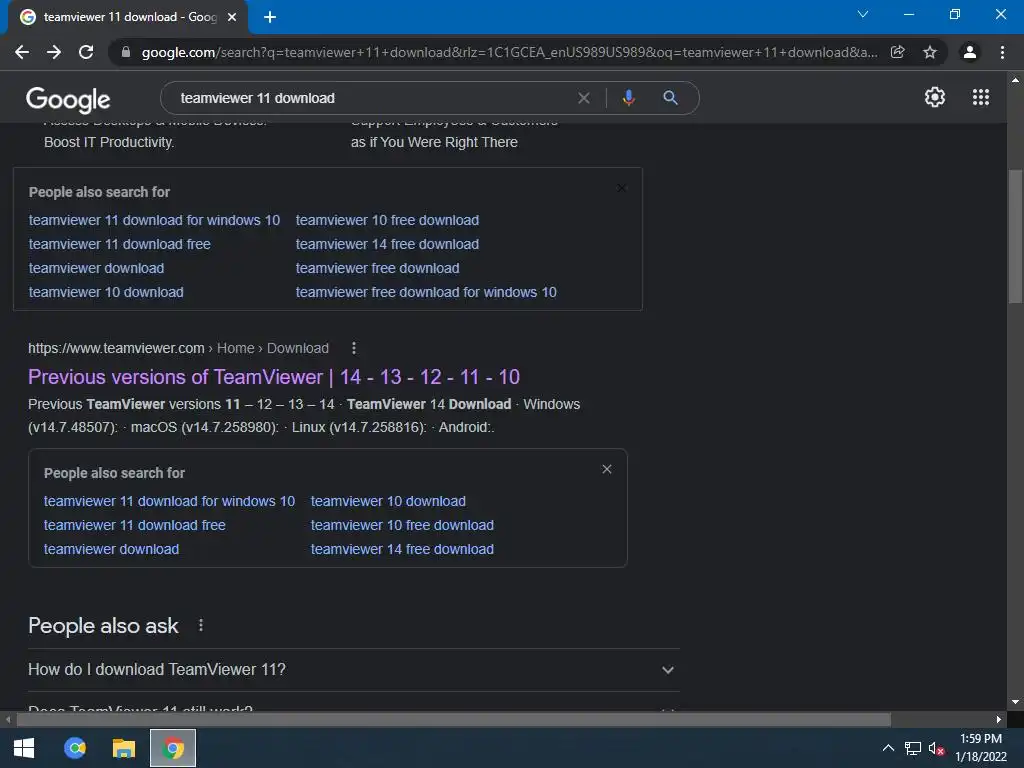Reload the current page

(86, 52)
